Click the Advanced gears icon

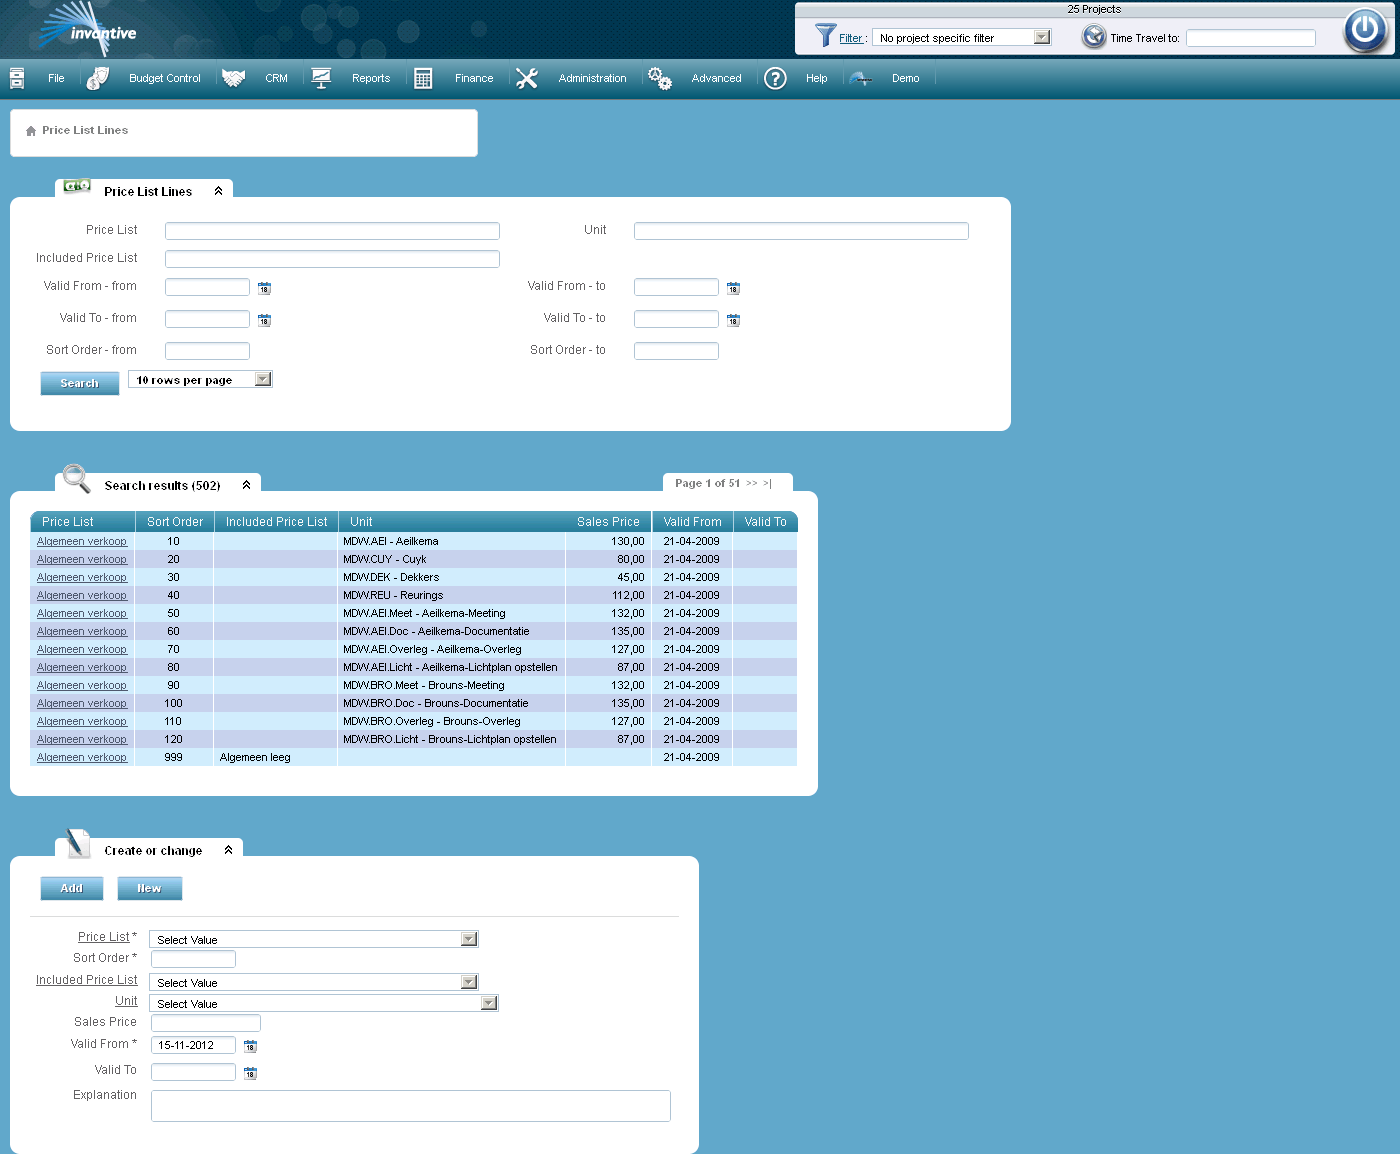[x=660, y=78]
